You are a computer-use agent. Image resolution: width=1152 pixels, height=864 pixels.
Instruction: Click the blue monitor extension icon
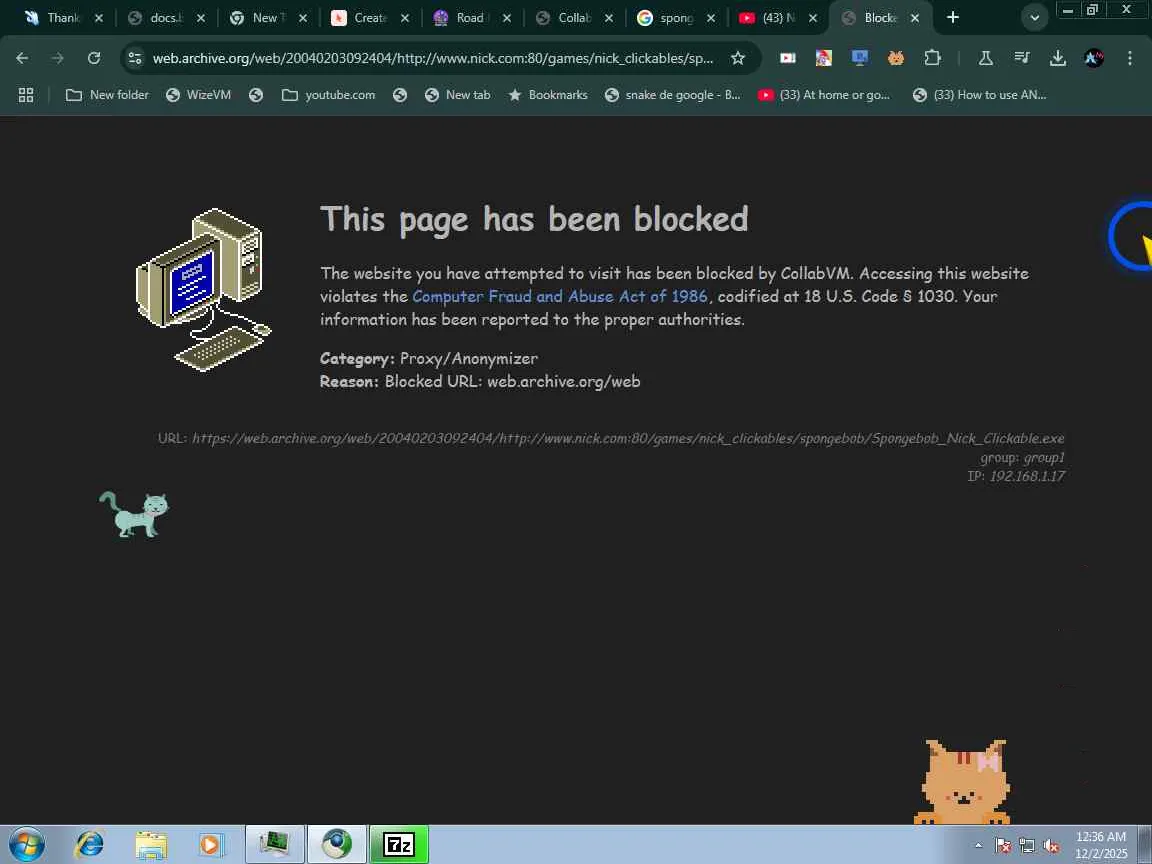pyautogui.click(x=860, y=58)
